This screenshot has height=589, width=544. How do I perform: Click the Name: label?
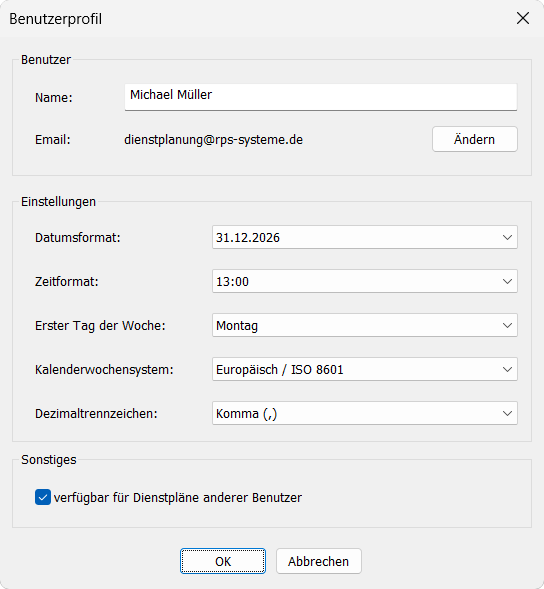pyautogui.click(x=54, y=98)
